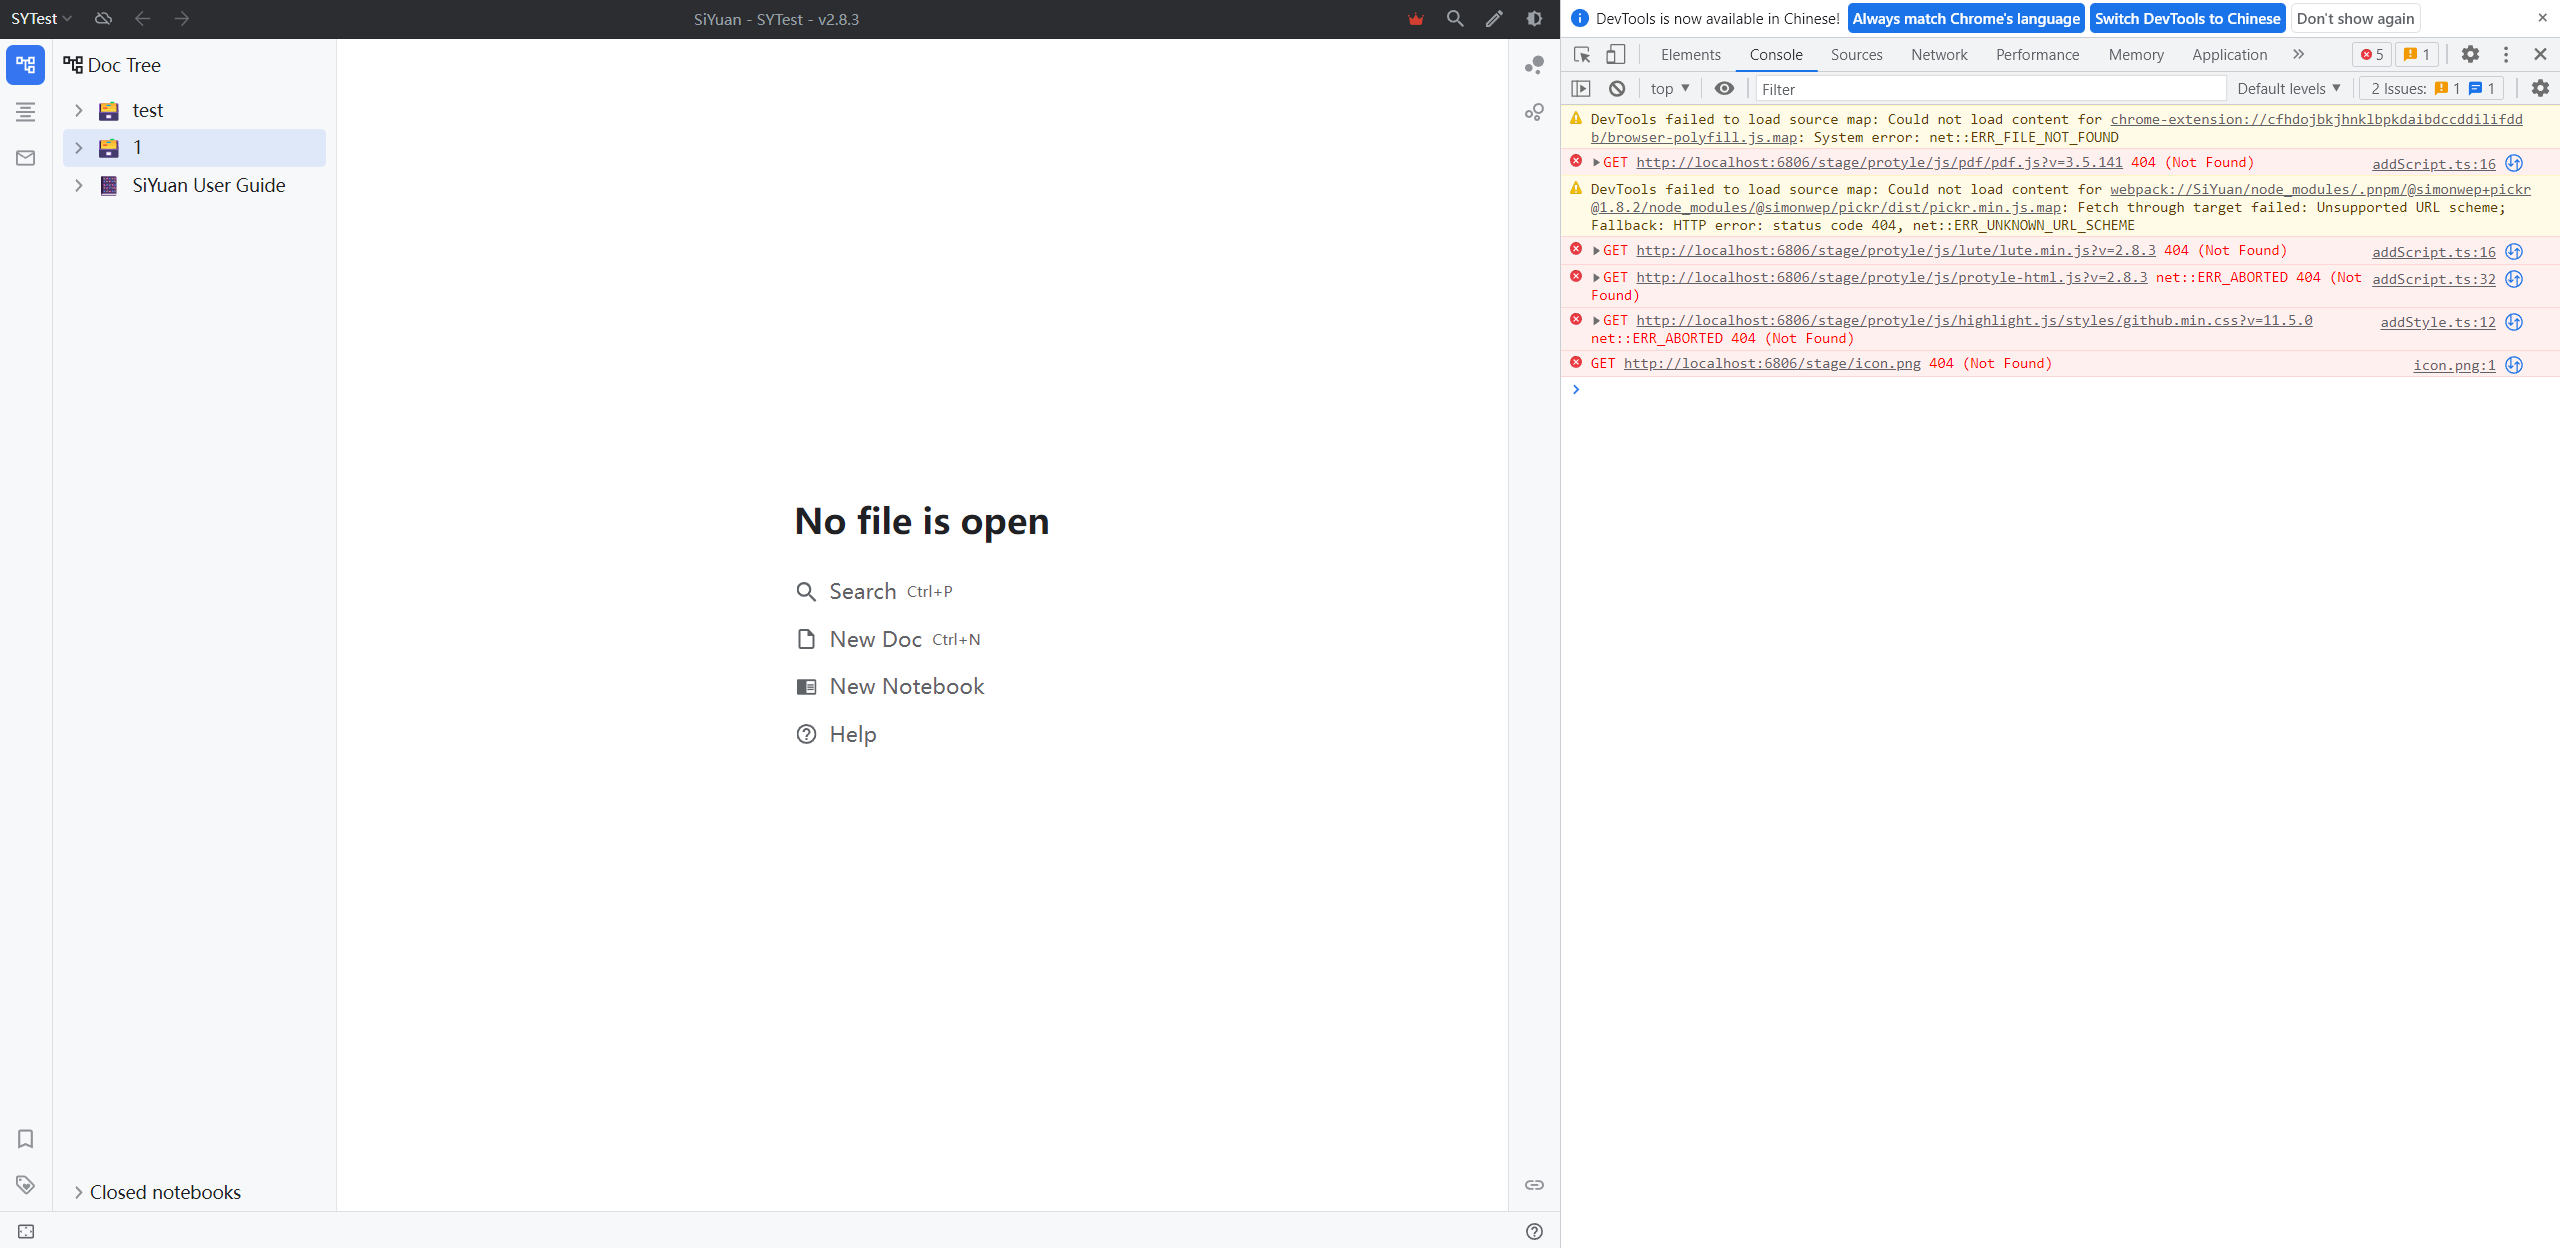Screen dimensions: 2560x1248
Task: Expand the SiYuan User Guide notebook
Action: (78, 185)
